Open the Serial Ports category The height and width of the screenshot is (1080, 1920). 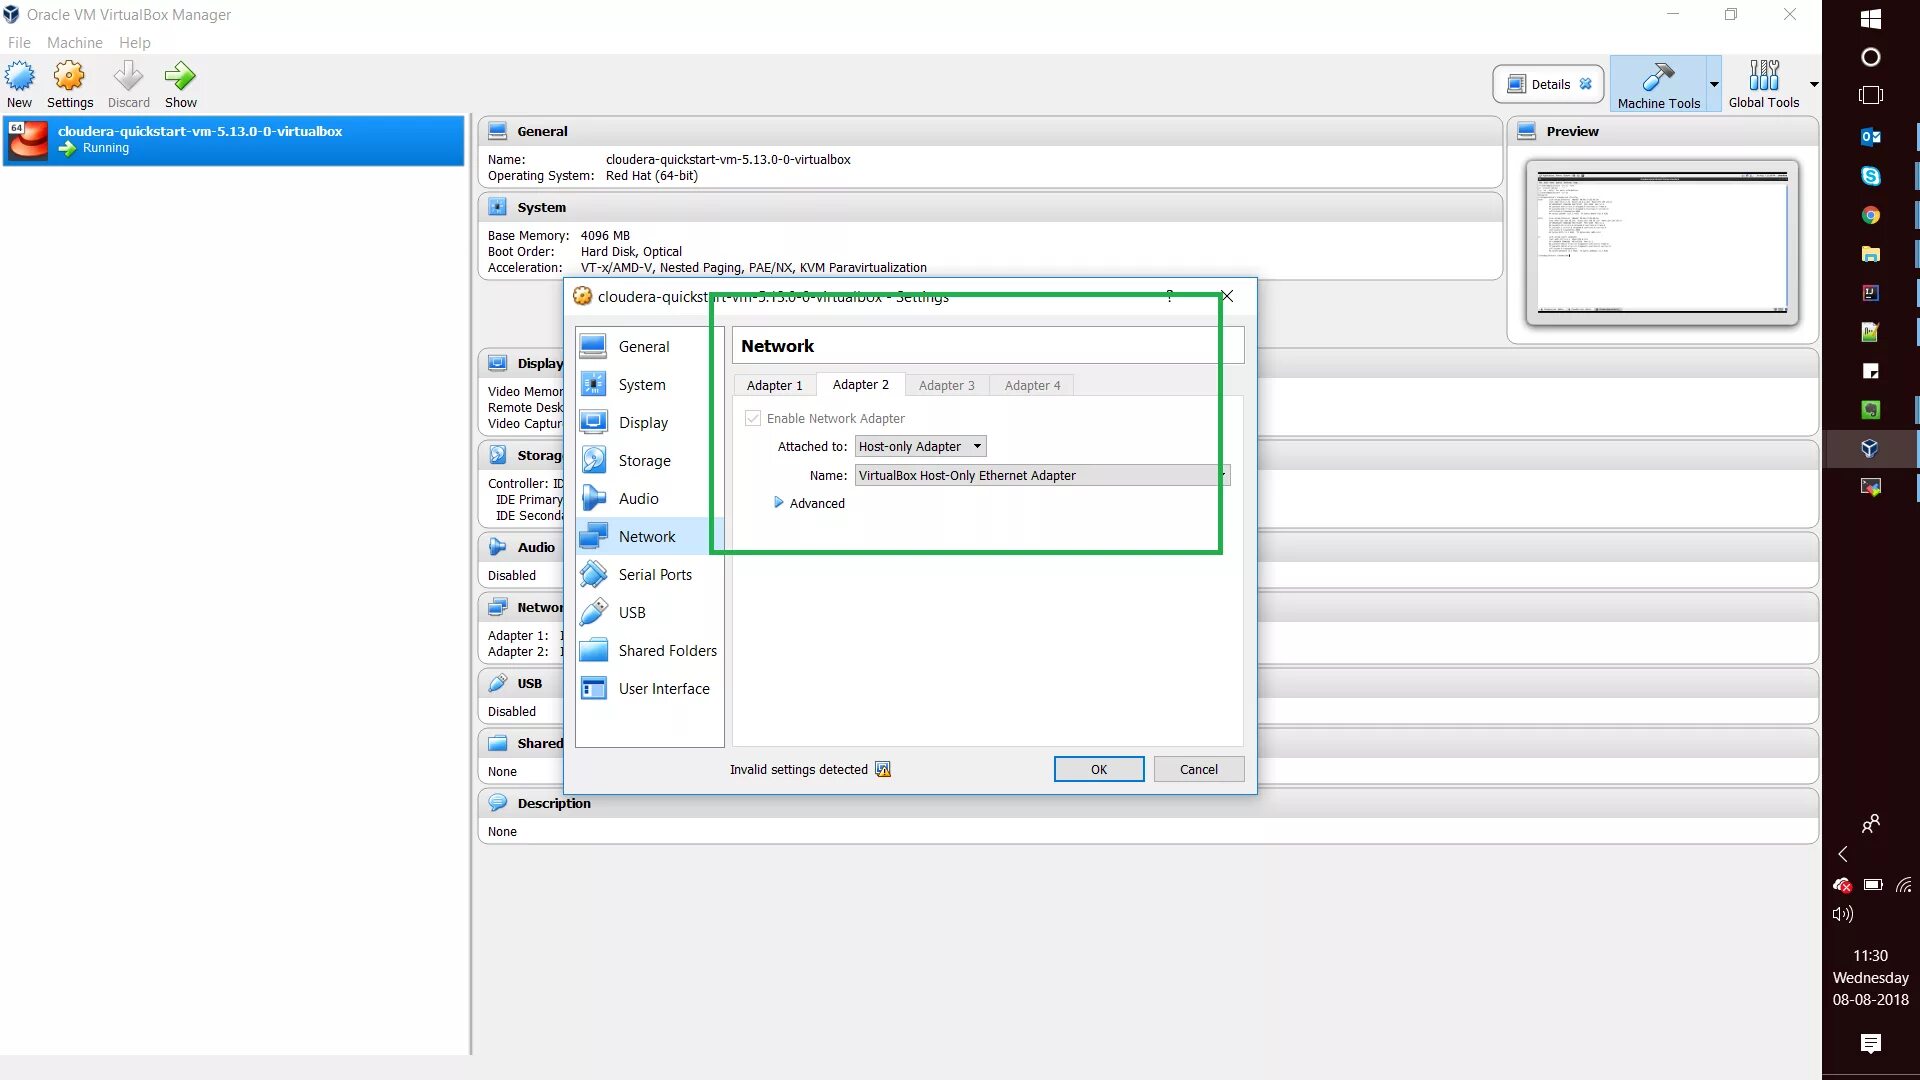pyautogui.click(x=648, y=574)
